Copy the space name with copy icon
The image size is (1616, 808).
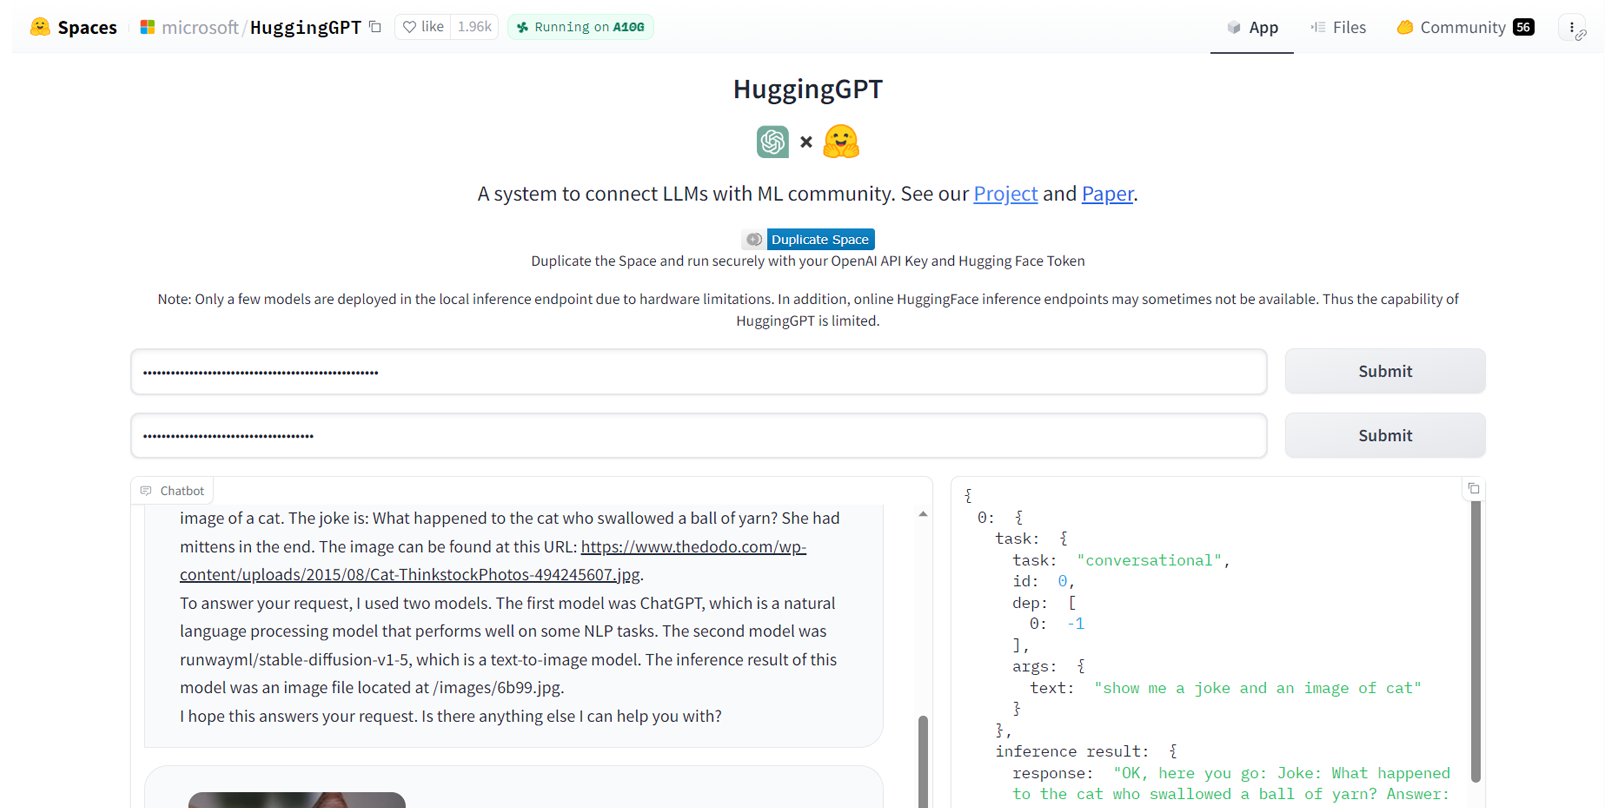[375, 27]
